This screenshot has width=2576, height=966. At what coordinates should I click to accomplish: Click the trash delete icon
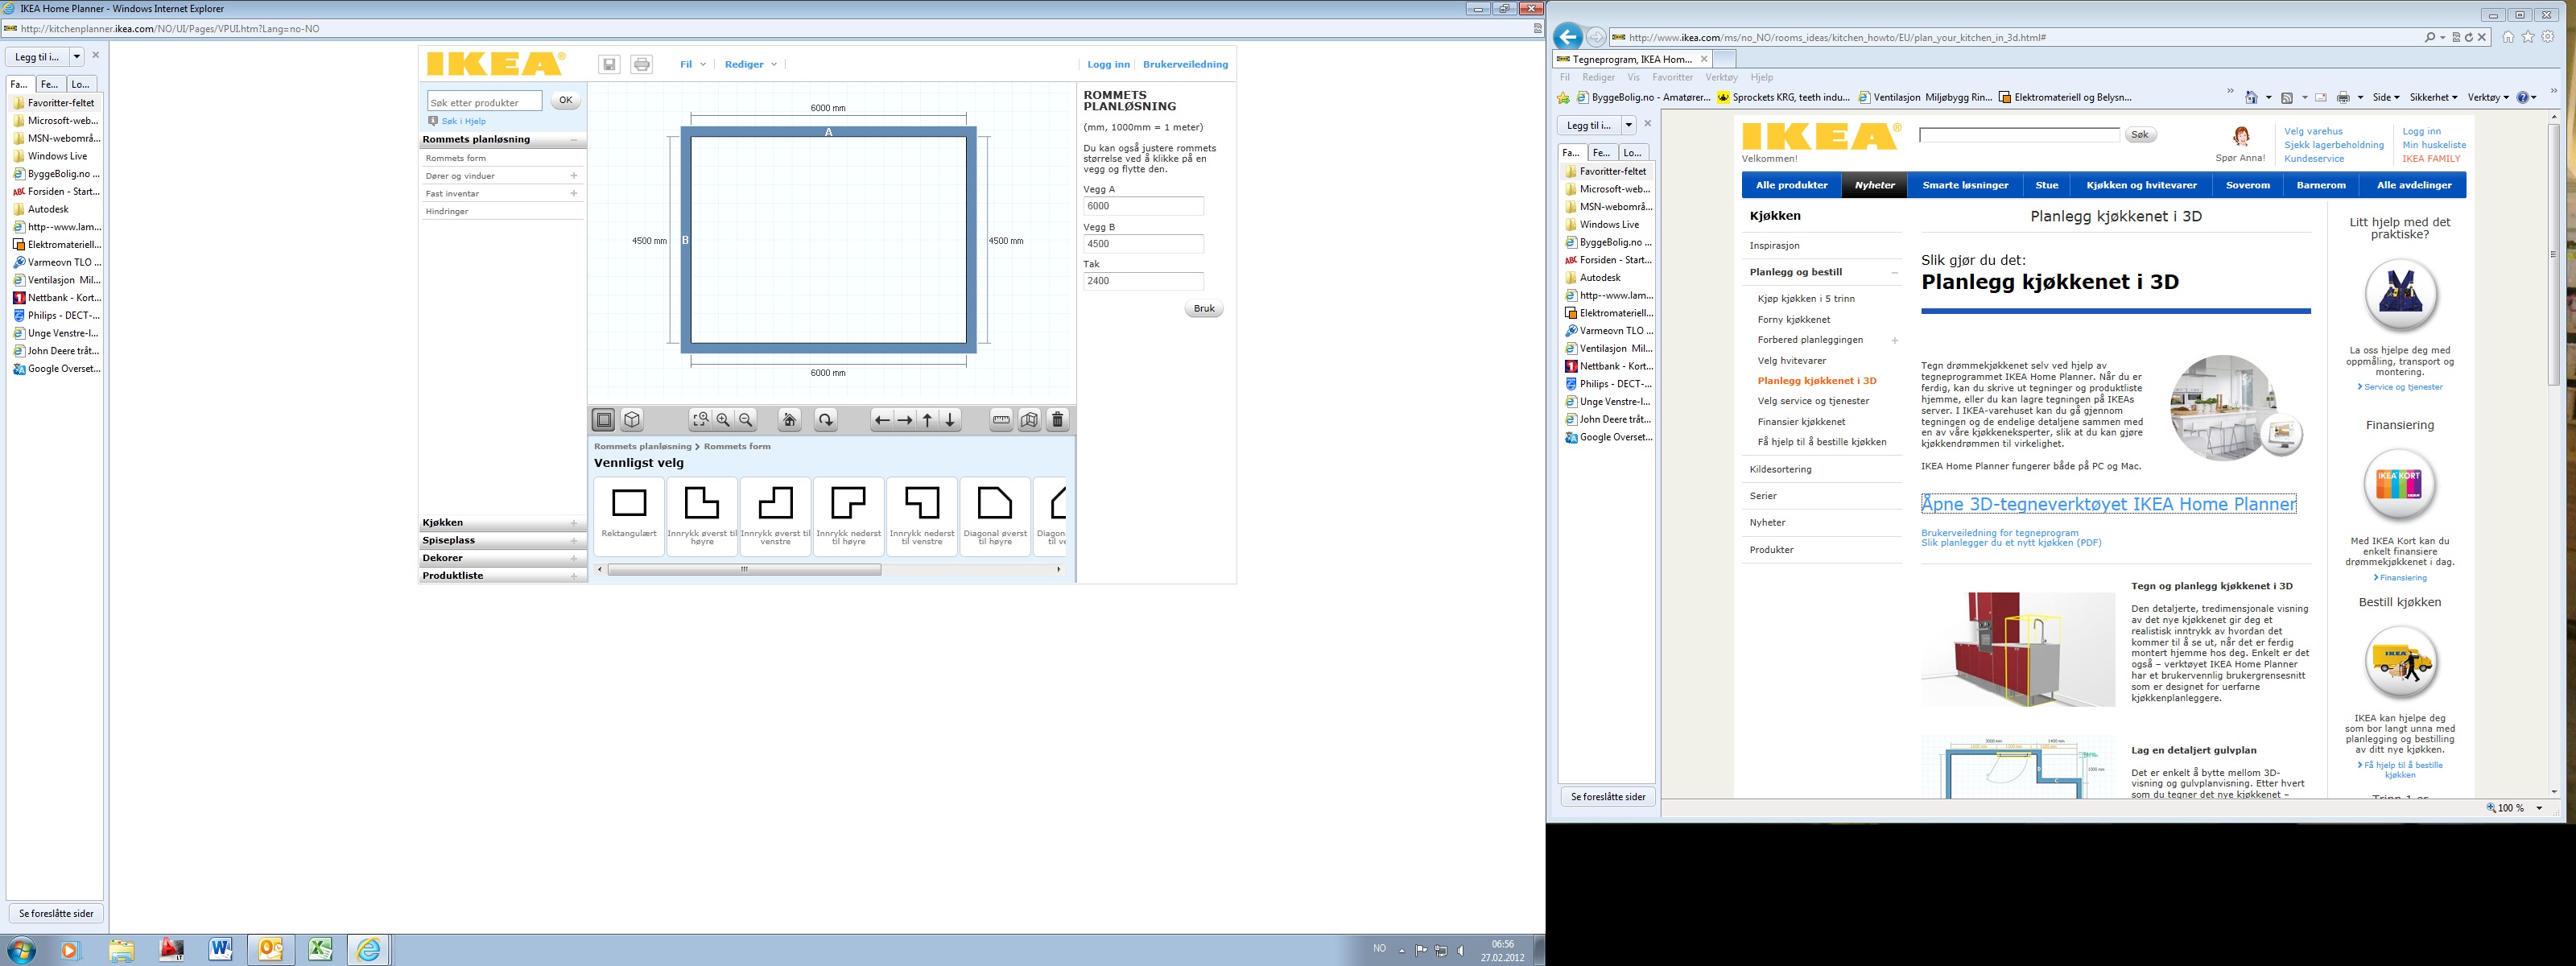pos(1058,420)
